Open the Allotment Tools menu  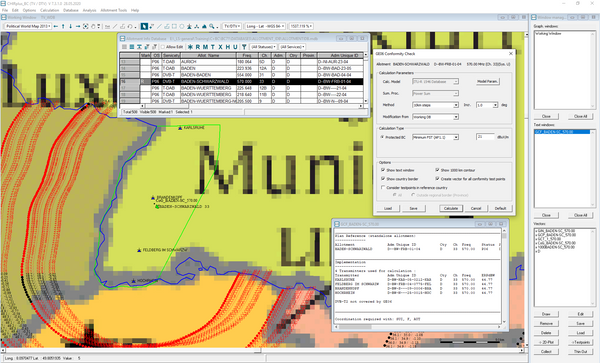click(114, 10)
